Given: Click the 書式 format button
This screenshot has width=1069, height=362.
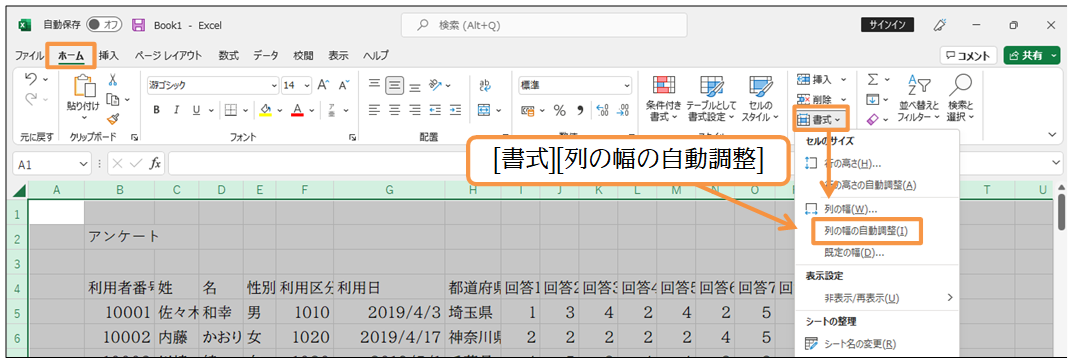Looking at the screenshot, I should pos(821,120).
